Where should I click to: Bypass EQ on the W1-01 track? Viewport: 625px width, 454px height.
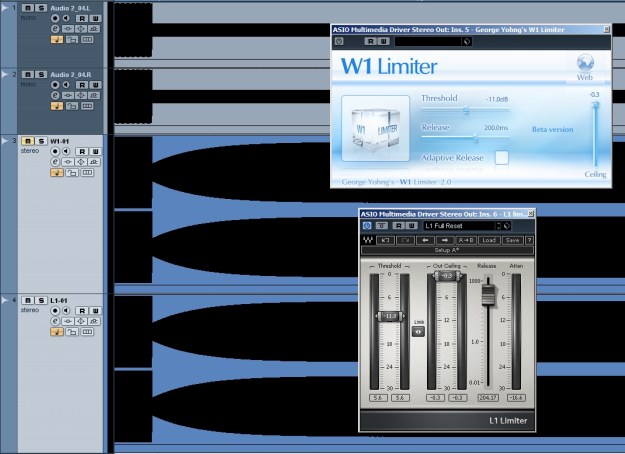[81, 162]
